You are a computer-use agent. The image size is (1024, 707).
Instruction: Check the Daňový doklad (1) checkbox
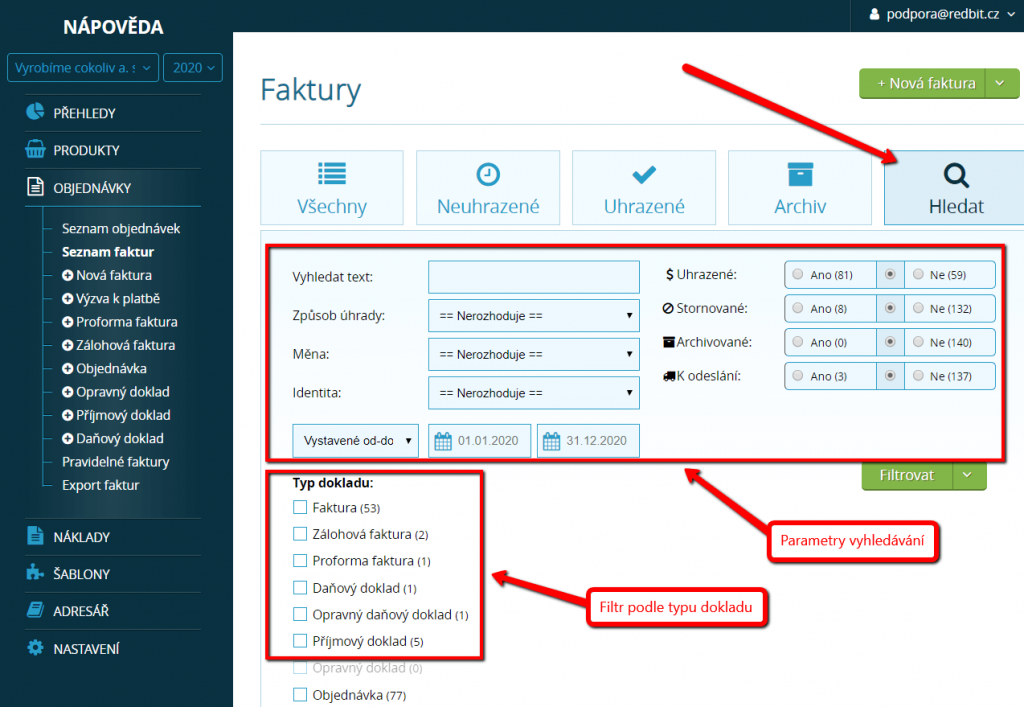(x=300, y=588)
